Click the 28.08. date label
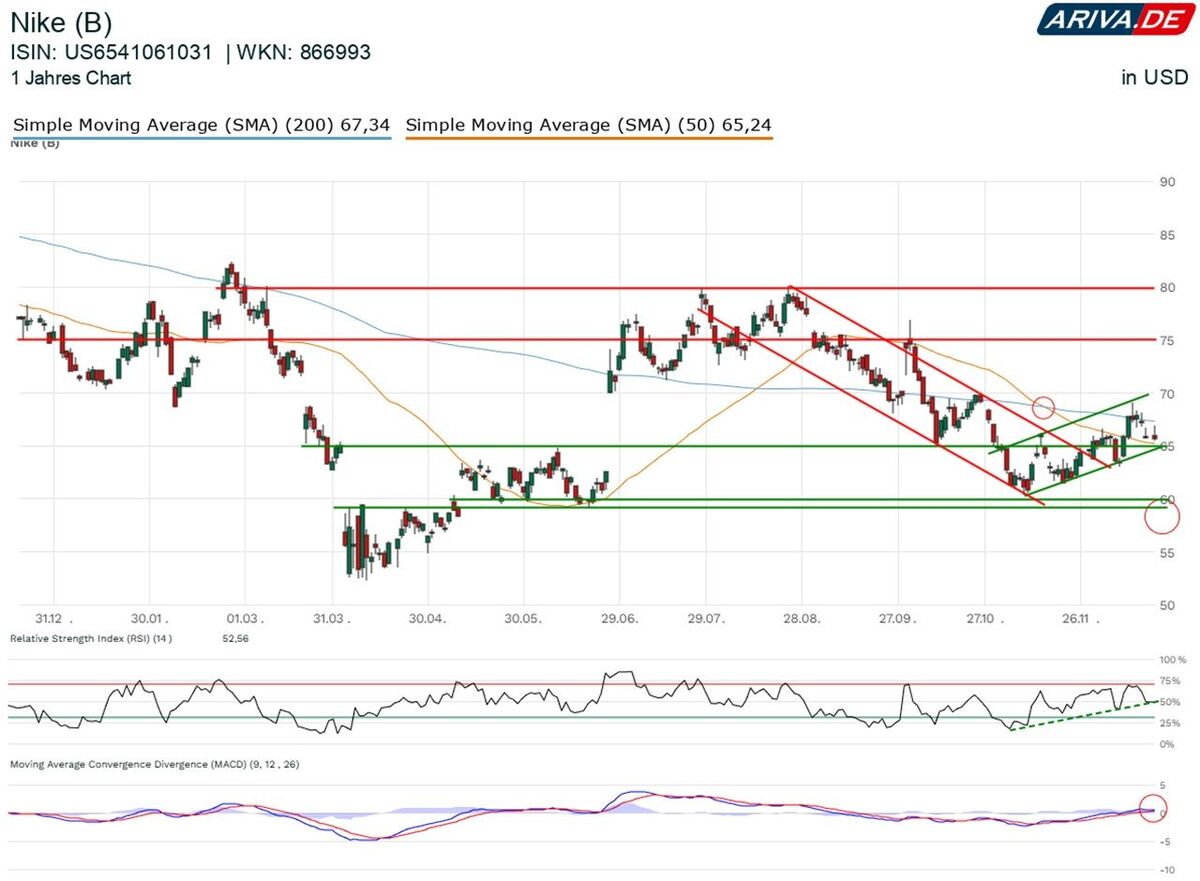 coord(802,619)
